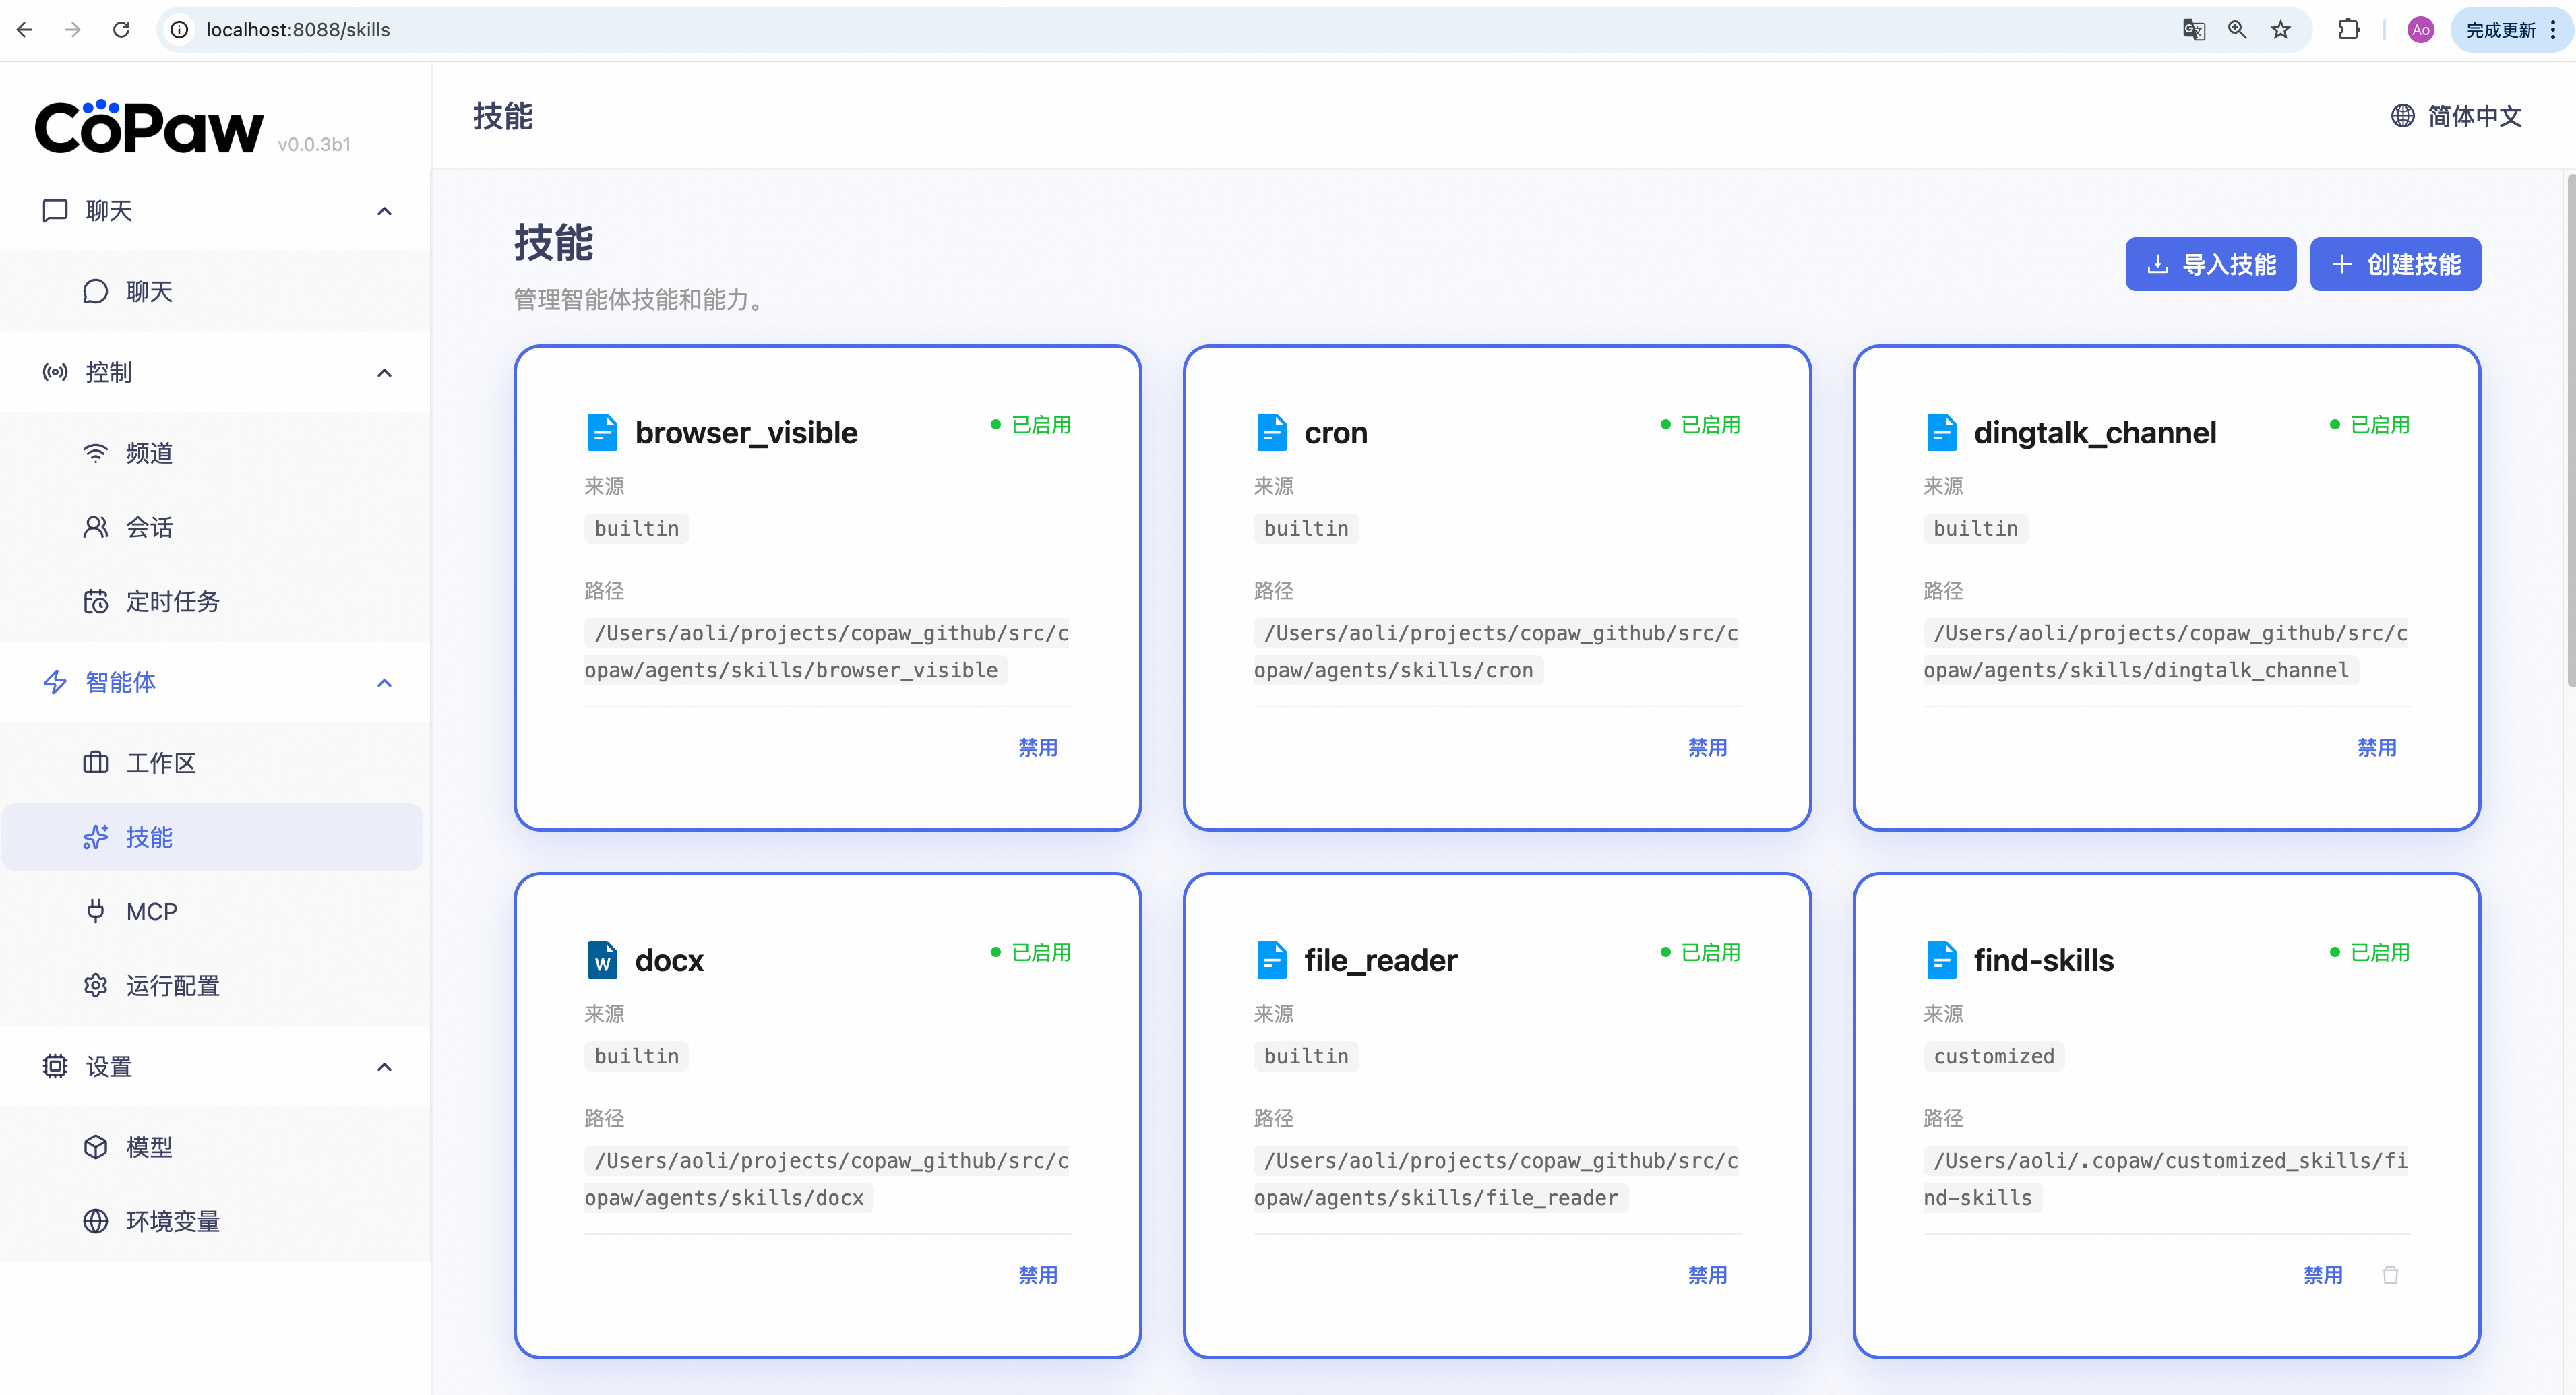Disable the docx skill
2576x1395 pixels.
(x=1038, y=1275)
